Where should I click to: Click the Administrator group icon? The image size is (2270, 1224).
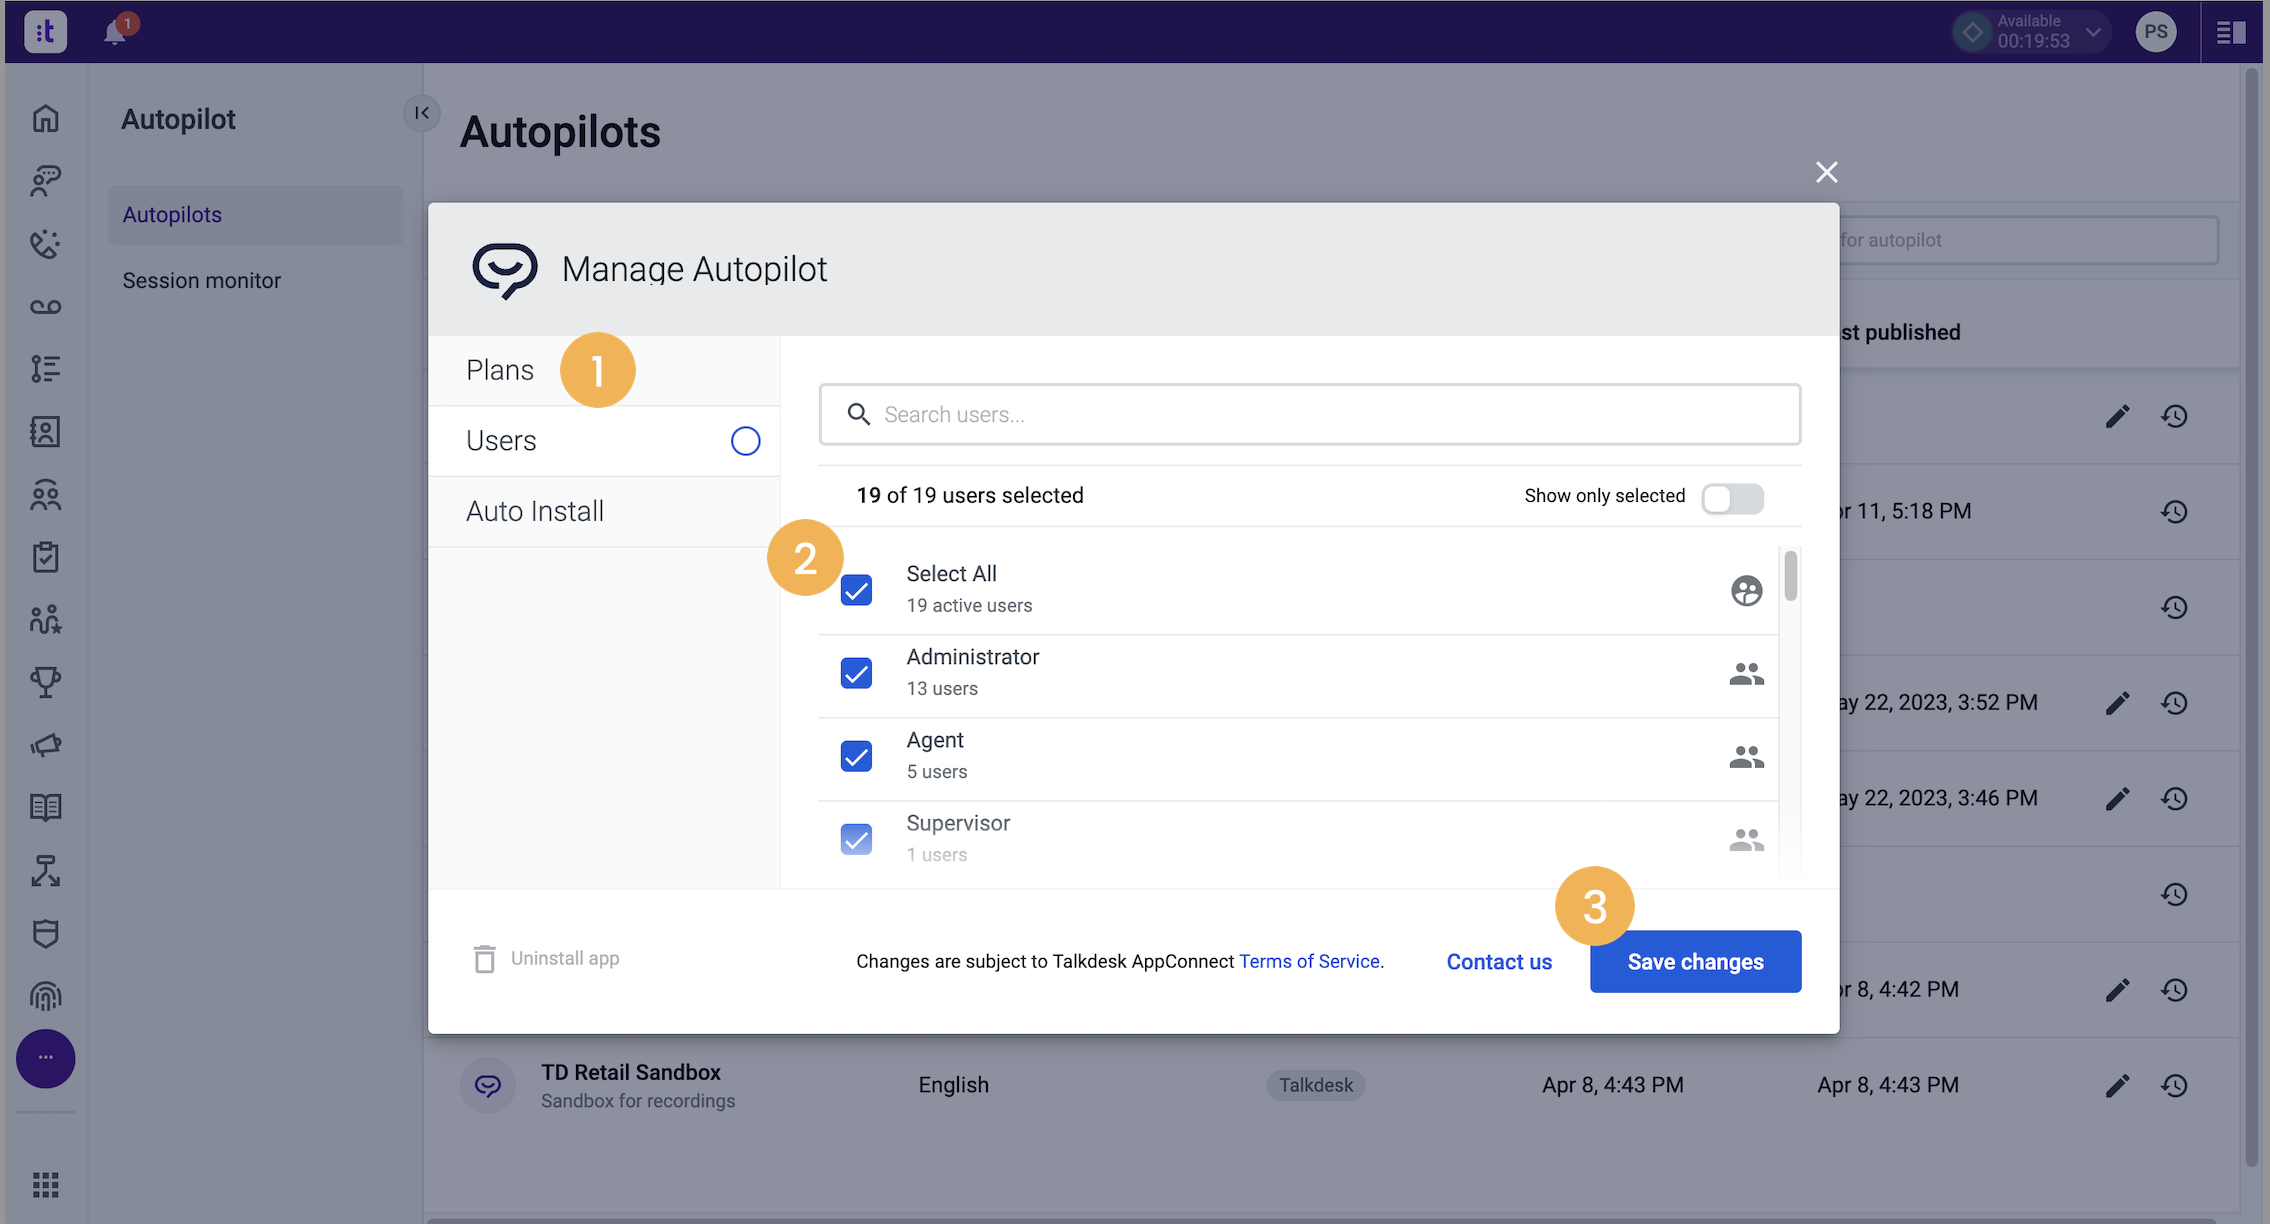1746,674
